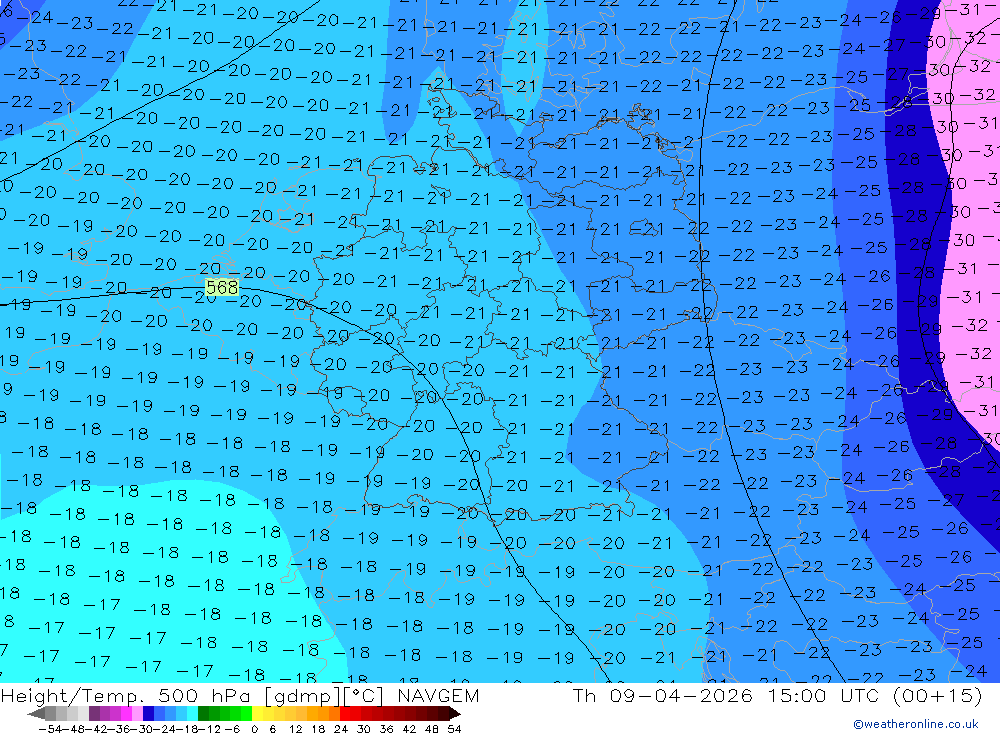Click the dark navy blue legend swatch
Screen dimensions: 1000x733
tap(148, 714)
